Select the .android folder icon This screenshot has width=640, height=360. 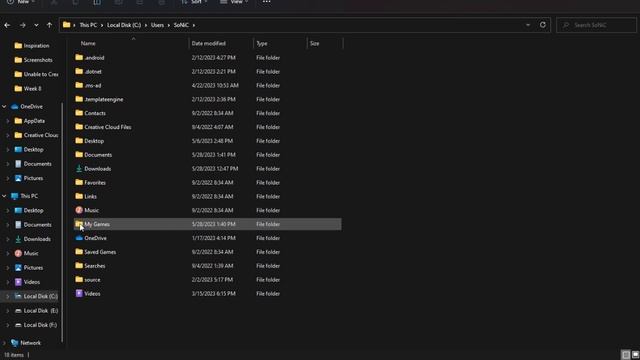(x=79, y=58)
